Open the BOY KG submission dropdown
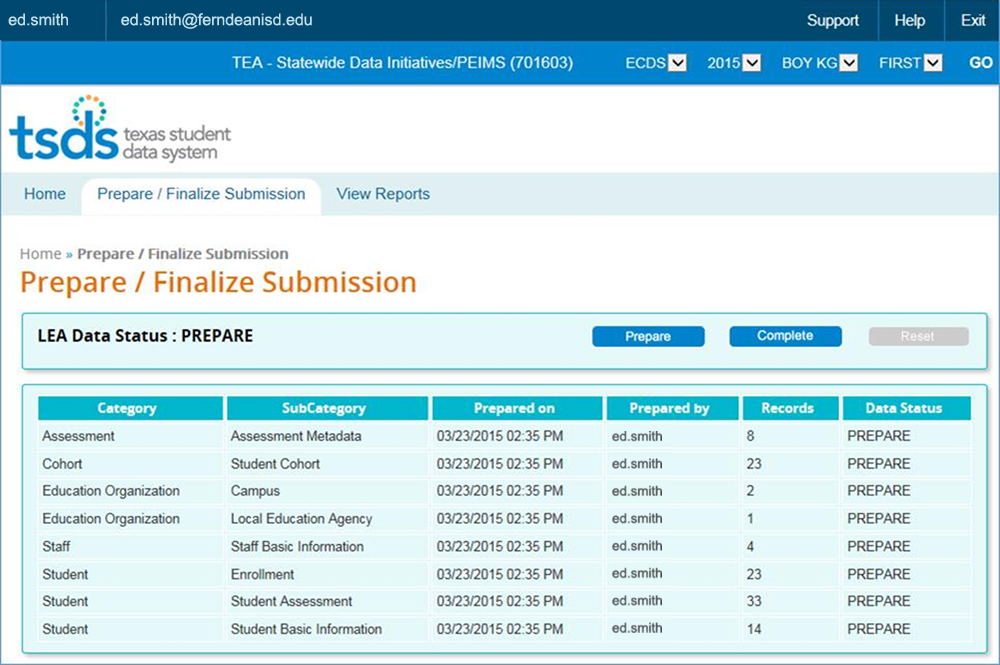The height and width of the screenshot is (665, 1000). tap(848, 63)
